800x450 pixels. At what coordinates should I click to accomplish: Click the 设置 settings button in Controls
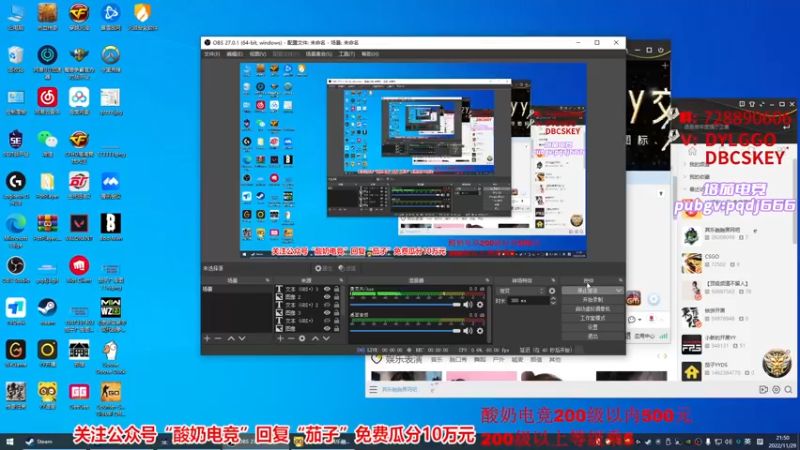[592, 327]
